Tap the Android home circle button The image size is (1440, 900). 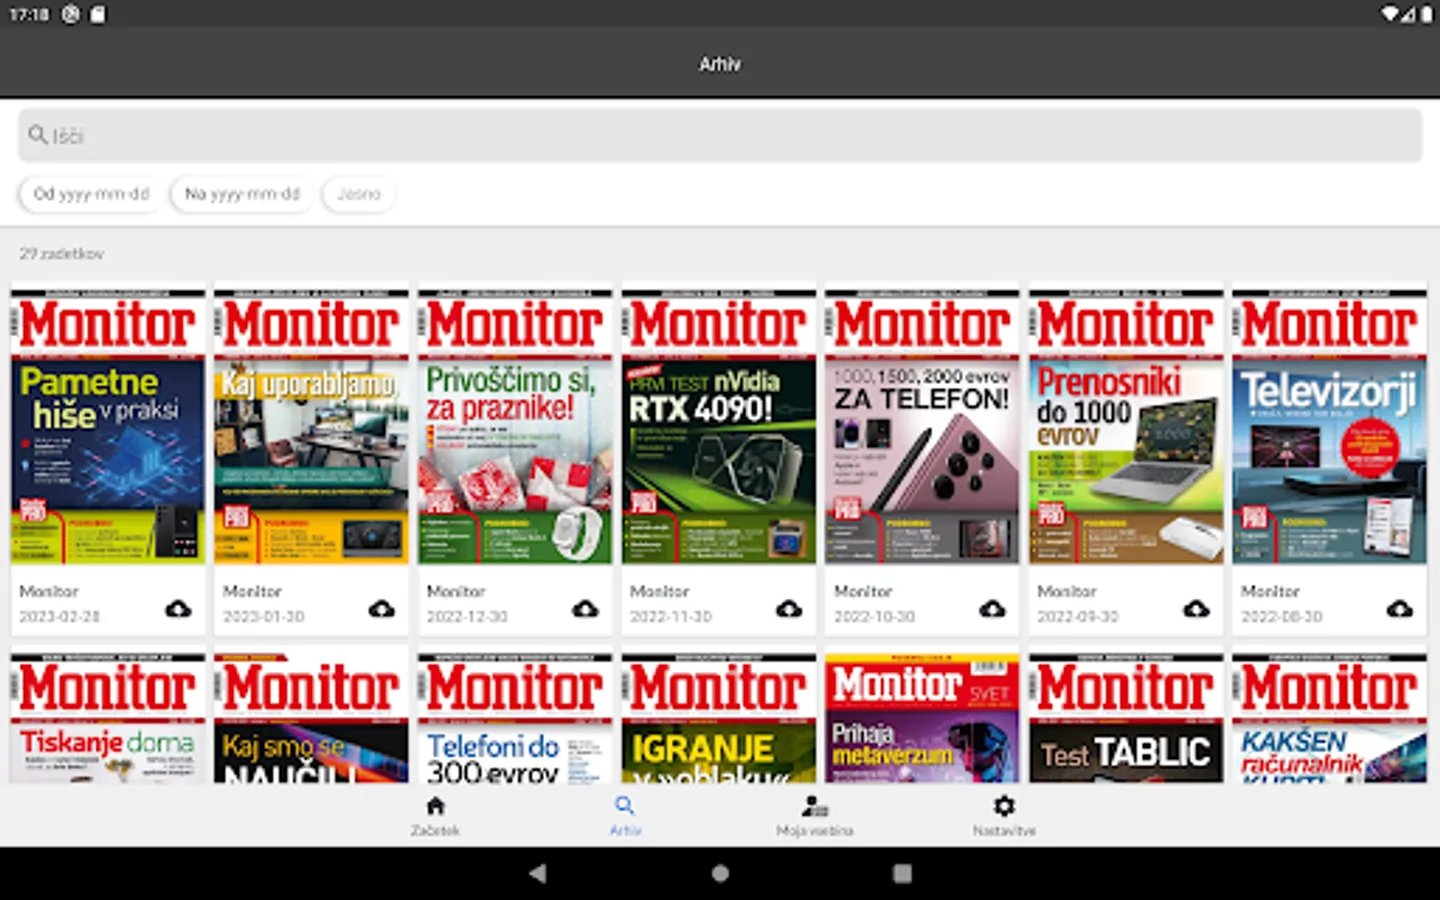click(720, 873)
